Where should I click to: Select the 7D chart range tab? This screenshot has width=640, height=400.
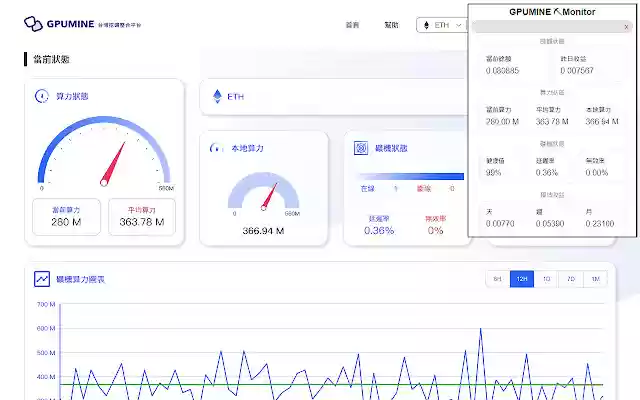click(571, 279)
